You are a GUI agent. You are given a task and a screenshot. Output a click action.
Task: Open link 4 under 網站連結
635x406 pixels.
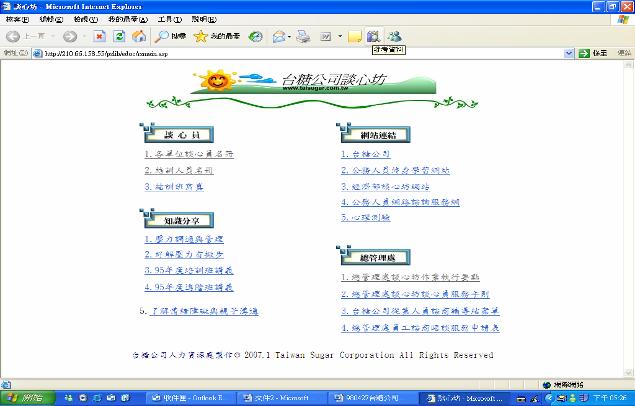pos(400,202)
